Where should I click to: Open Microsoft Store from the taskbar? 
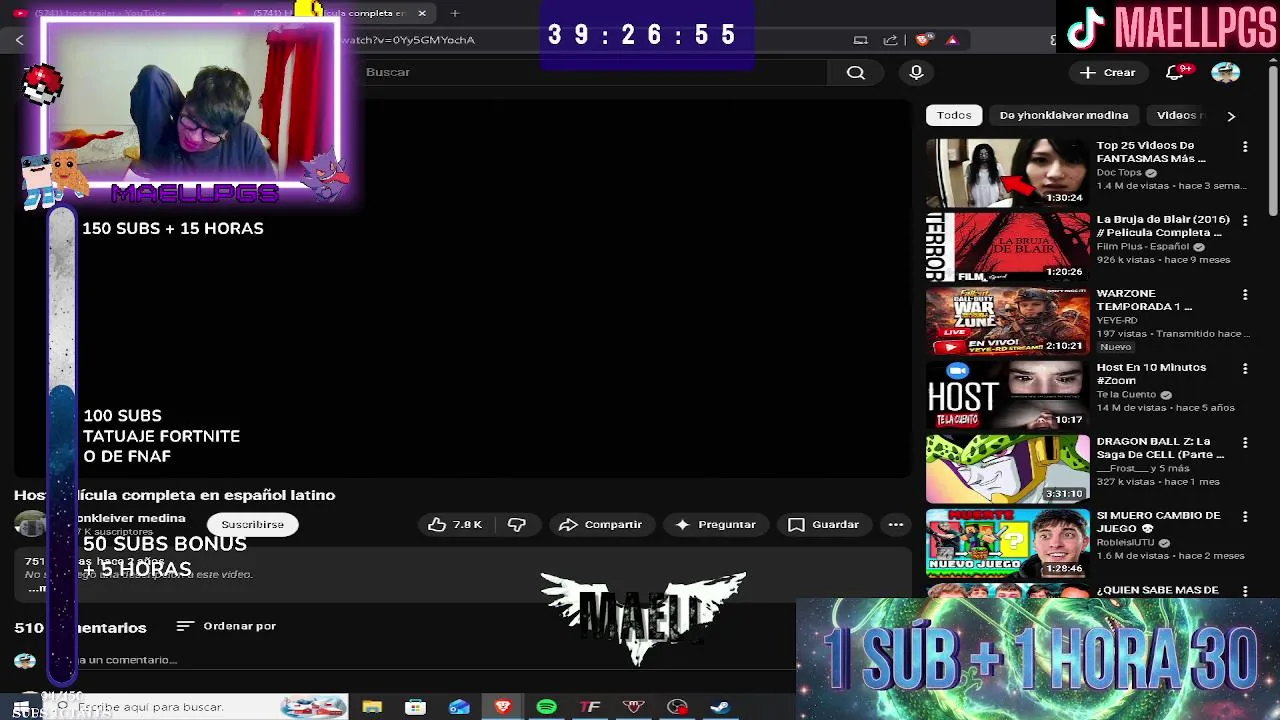click(x=415, y=707)
